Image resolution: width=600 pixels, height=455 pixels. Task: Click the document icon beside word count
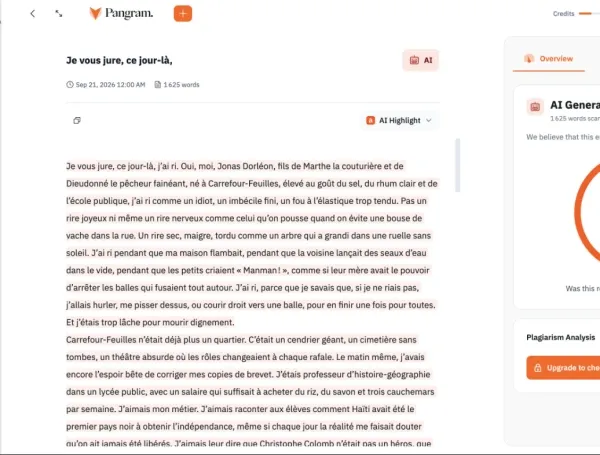tap(158, 85)
